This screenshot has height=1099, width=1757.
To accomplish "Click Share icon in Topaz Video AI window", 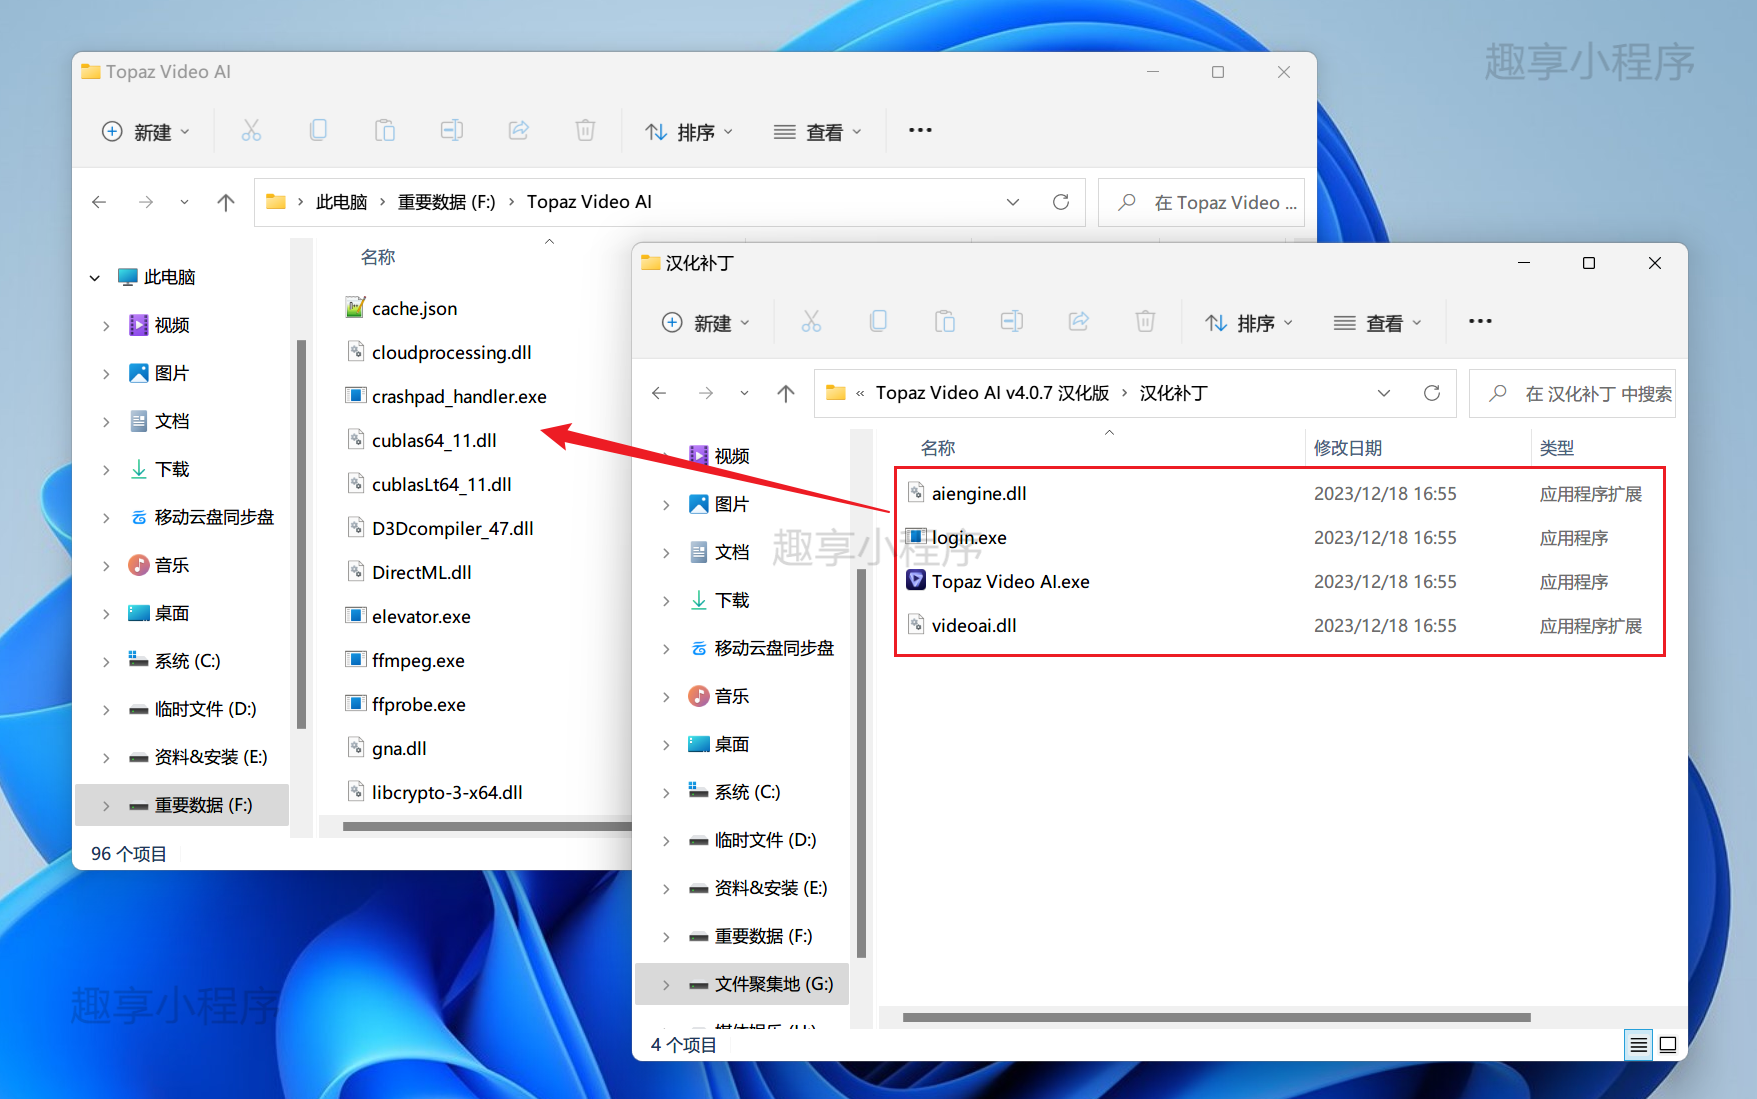I will [x=519, y=131].
